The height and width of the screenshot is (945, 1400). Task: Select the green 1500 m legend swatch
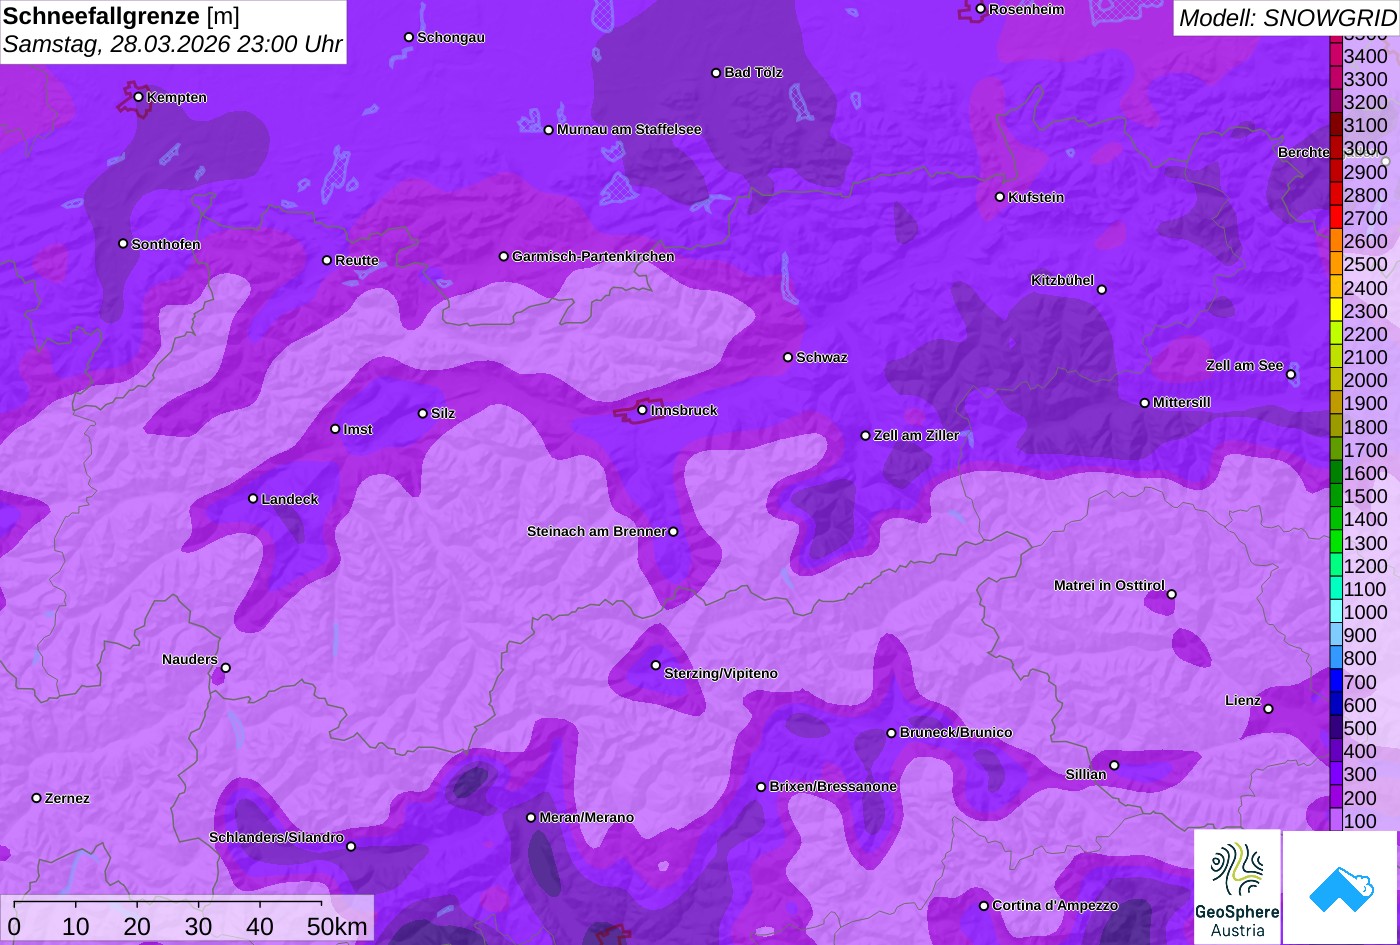(x=1336, y=496)
